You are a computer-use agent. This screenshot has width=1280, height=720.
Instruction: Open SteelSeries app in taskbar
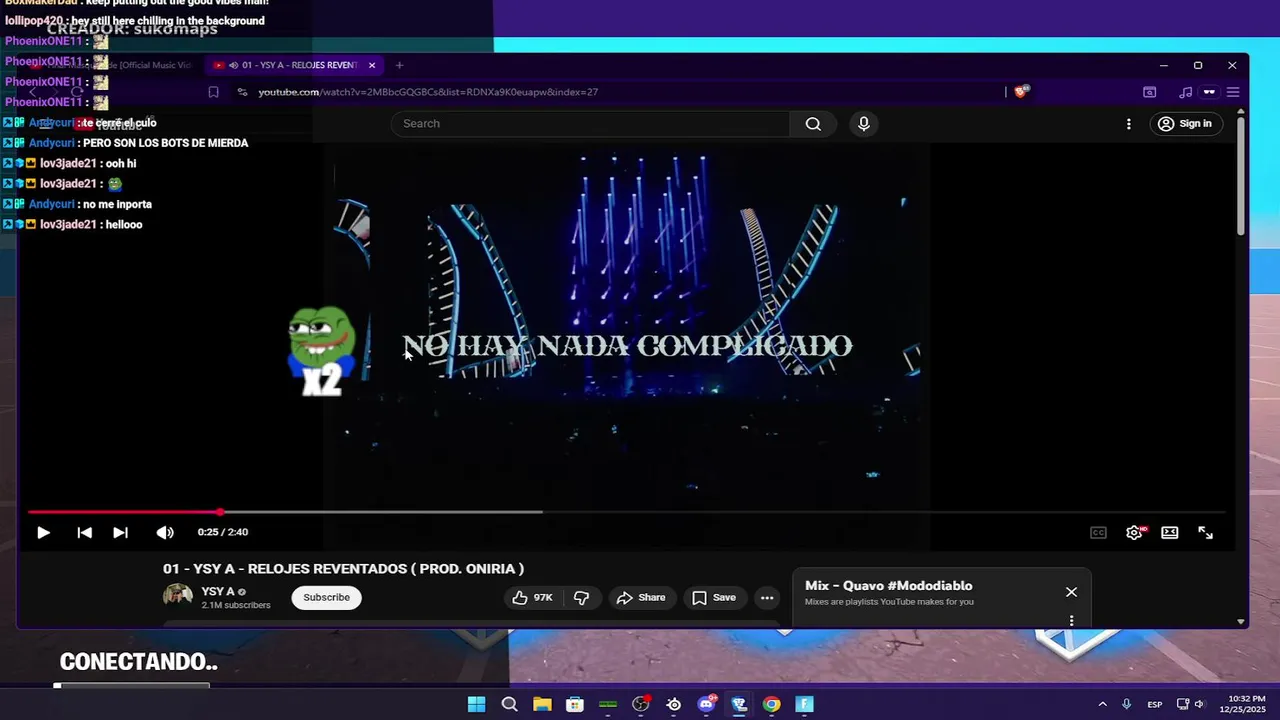click(x=674, y=704)
